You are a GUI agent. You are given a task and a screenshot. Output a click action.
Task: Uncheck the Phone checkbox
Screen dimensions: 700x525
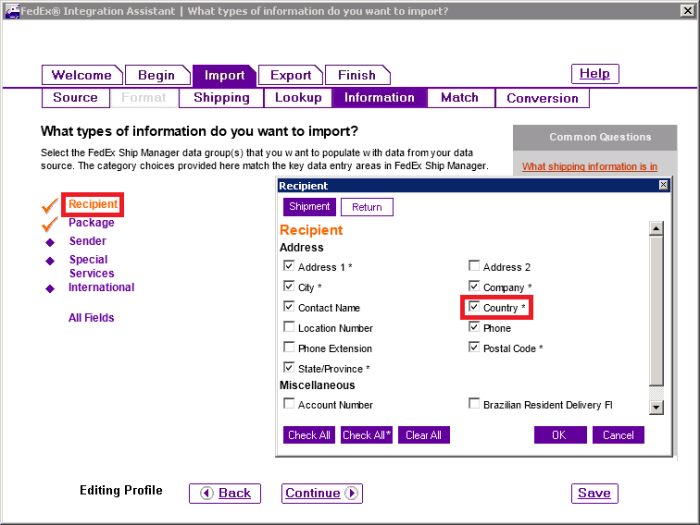(474, 327)
